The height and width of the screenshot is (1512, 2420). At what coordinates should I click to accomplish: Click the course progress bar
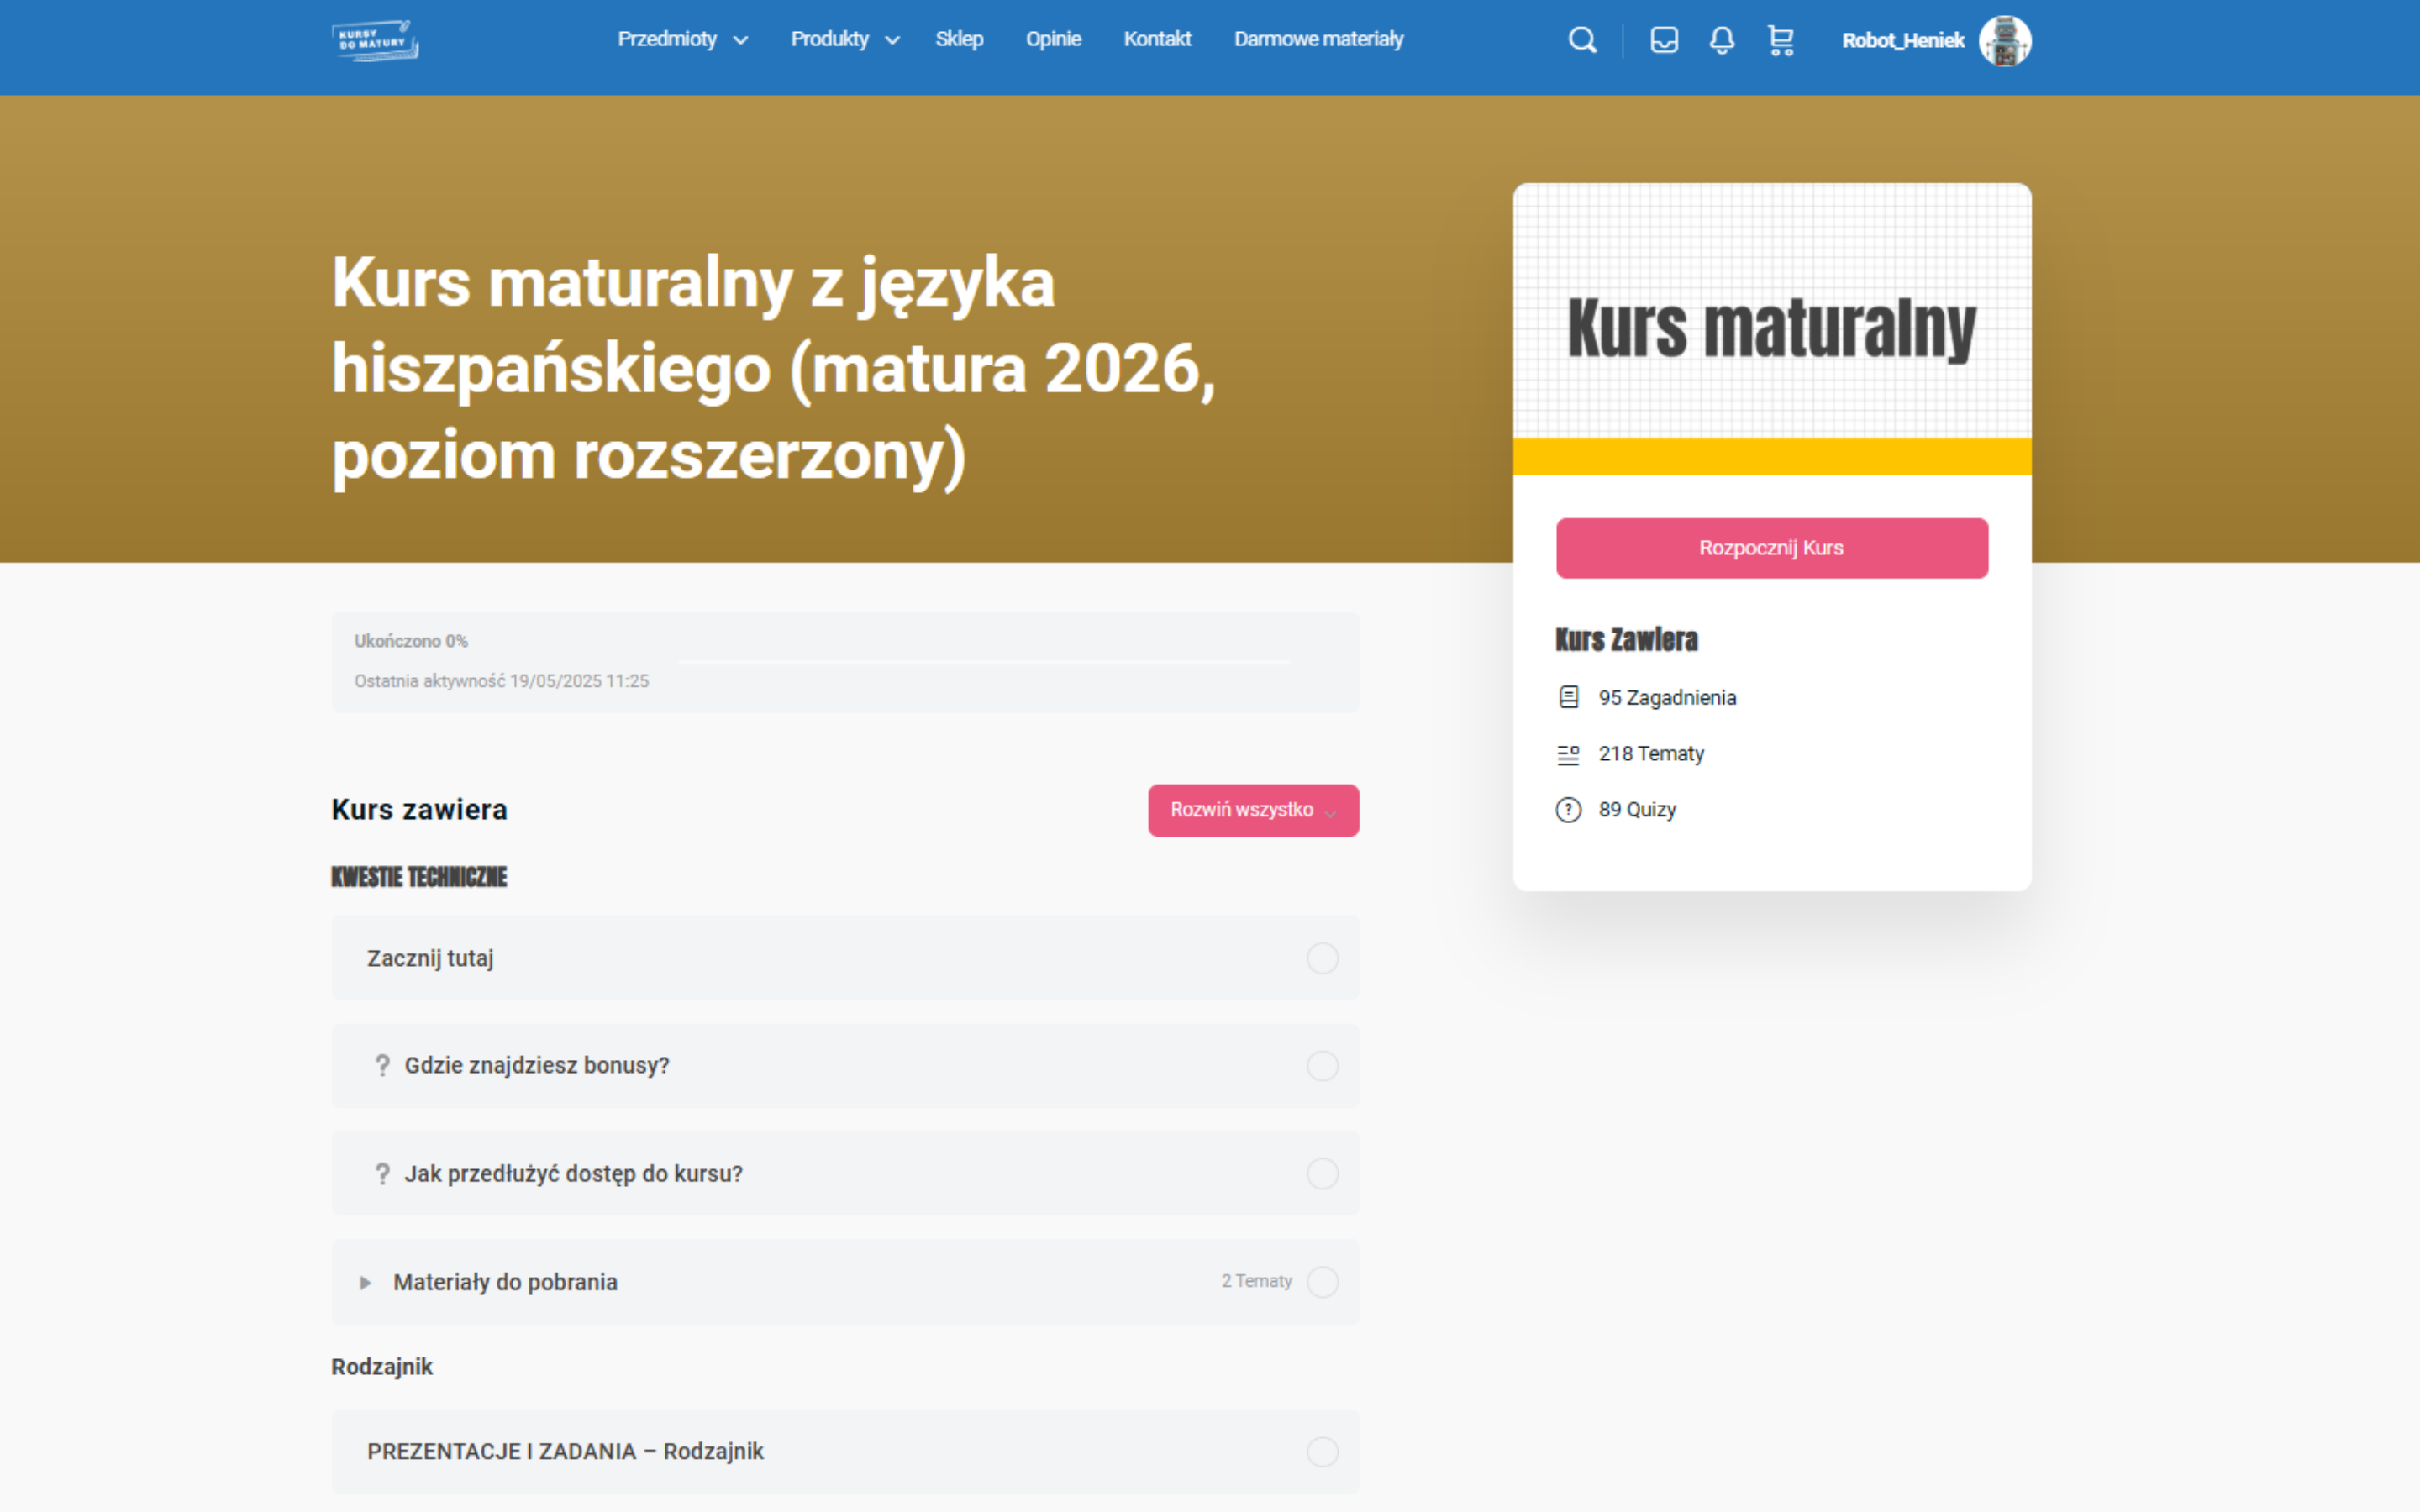click(x=984, y=662)
